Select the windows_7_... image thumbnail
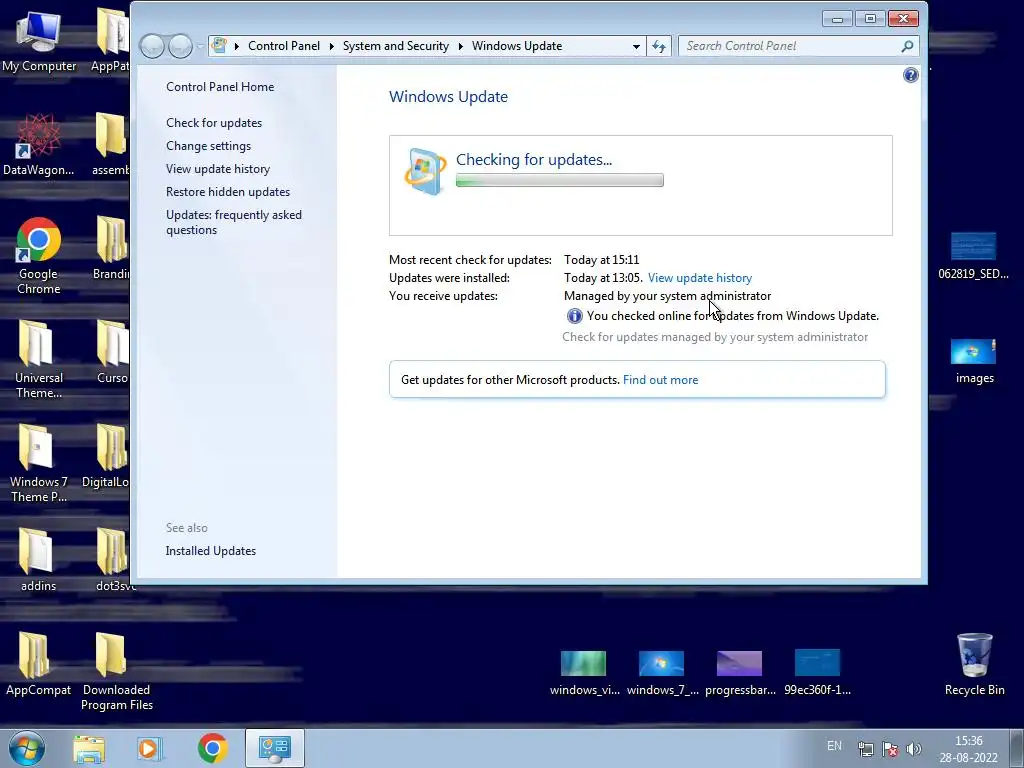The height and width of the screenshot is (768, 1024). (x=662, y=673)
